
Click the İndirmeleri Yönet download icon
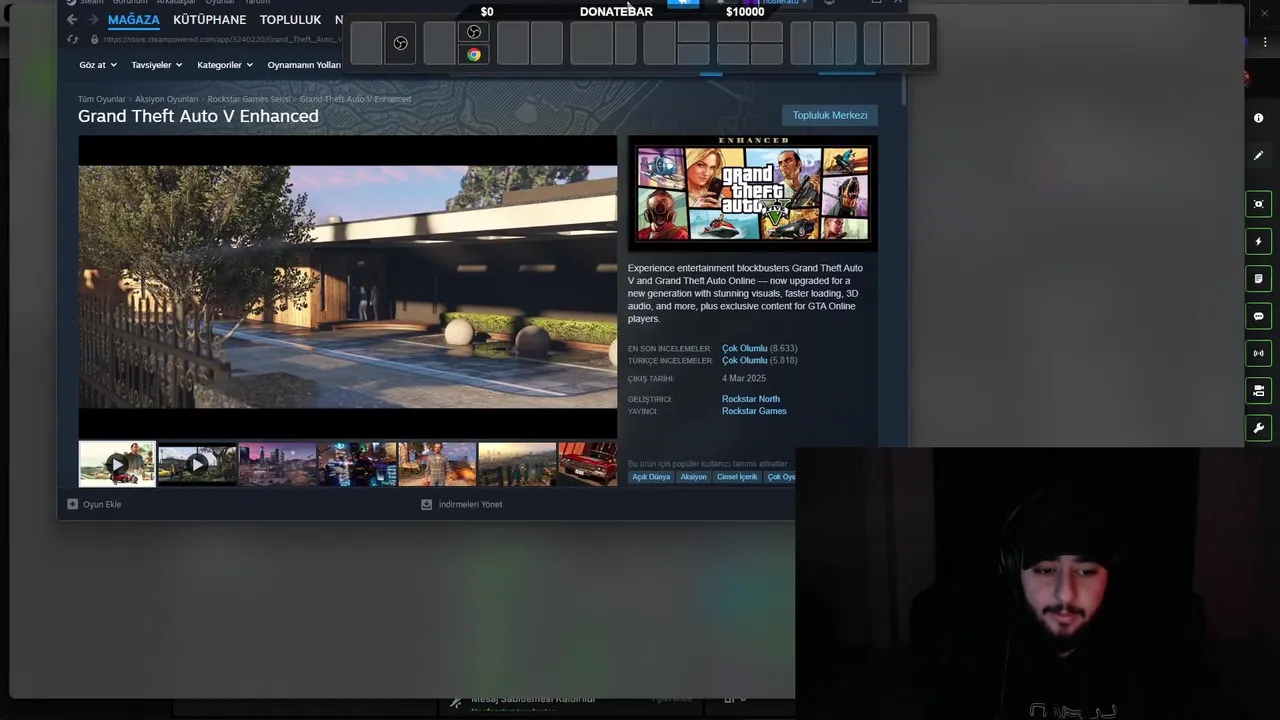click(426, 504)
